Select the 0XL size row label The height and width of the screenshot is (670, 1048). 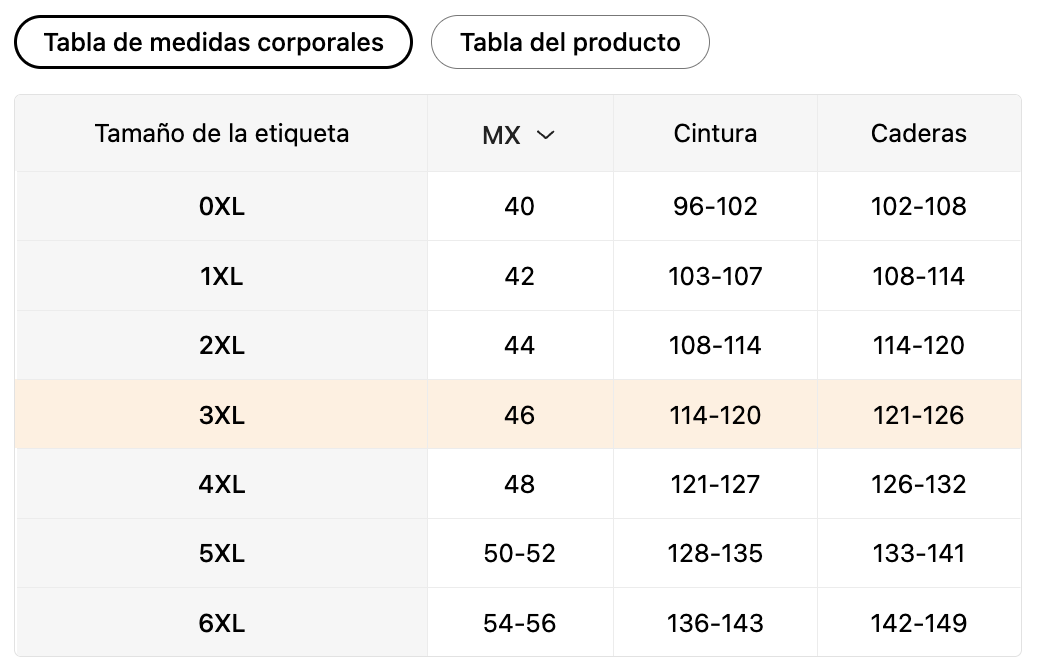pos(221,207)
